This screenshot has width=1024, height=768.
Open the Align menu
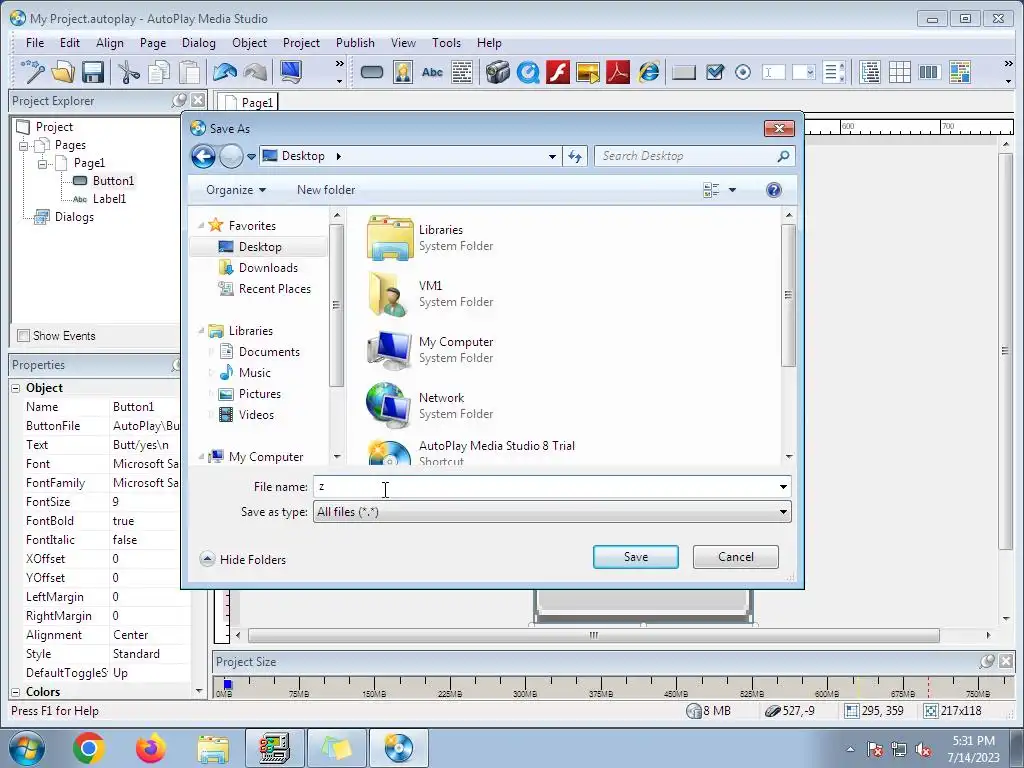point(110,42)
